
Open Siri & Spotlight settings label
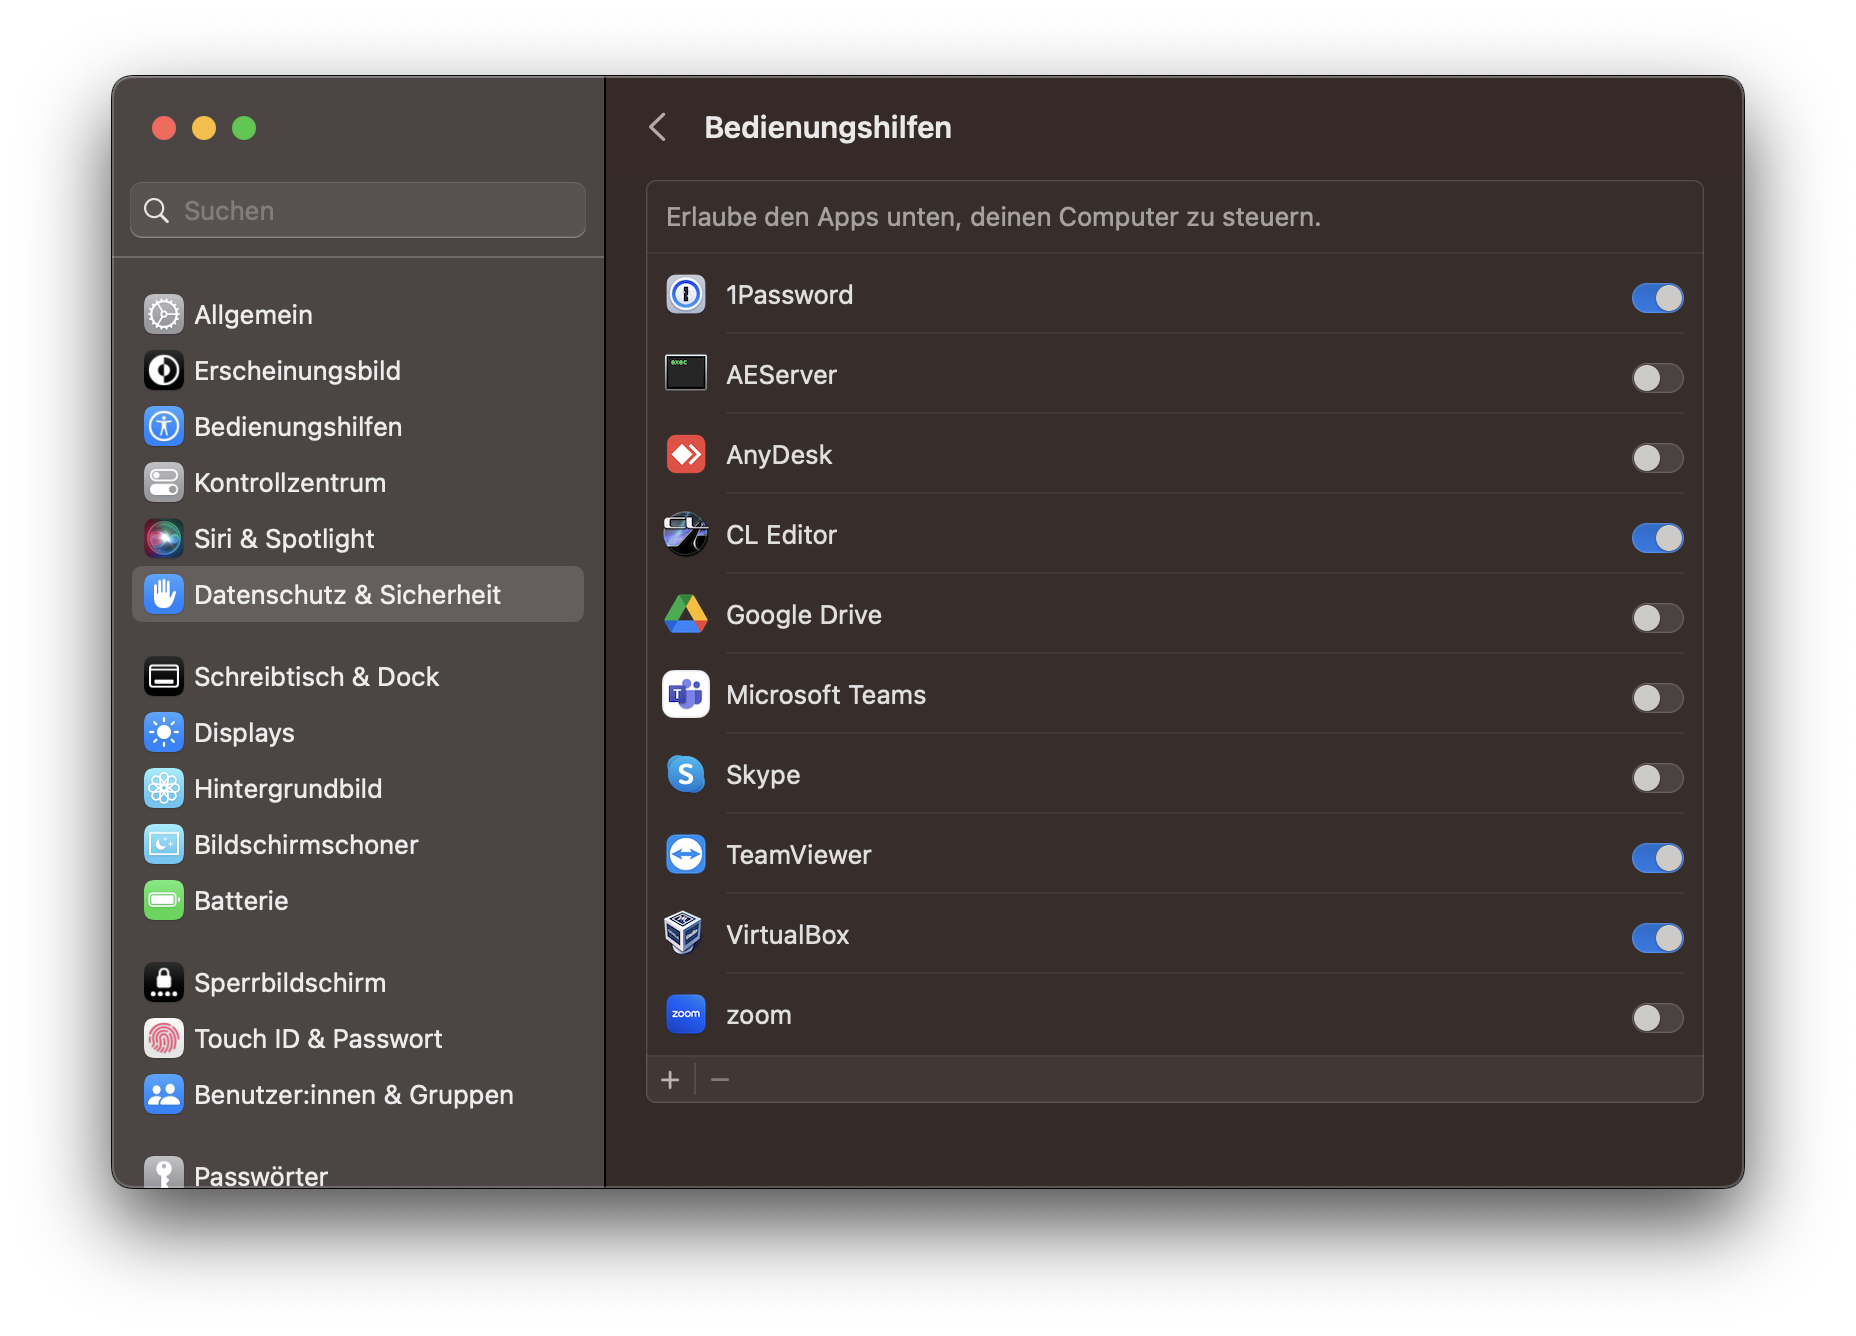point(284,538)
